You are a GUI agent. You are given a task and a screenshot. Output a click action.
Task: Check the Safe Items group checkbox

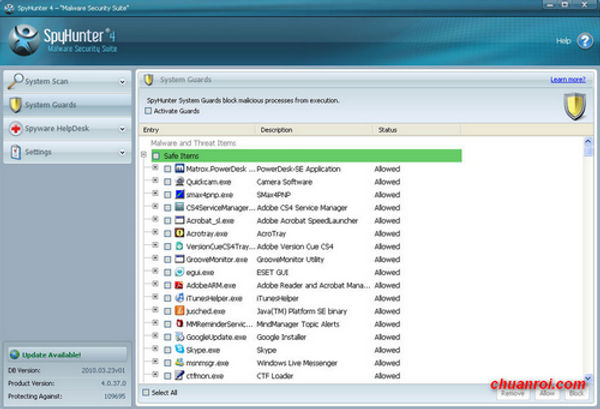156,156
